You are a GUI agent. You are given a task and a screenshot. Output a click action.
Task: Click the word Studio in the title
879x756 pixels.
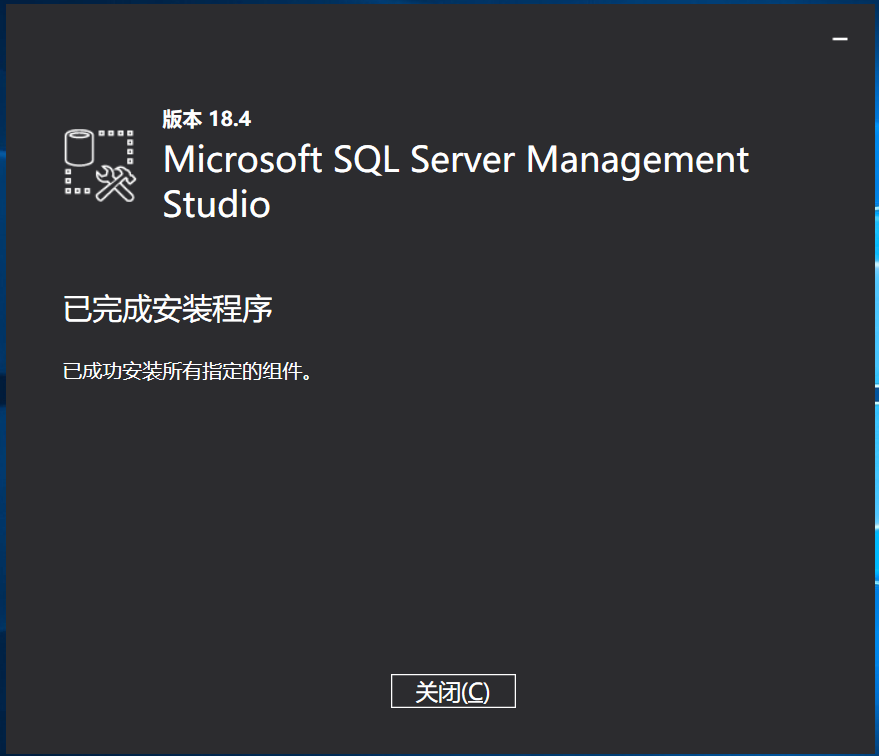tap(216, 205)
